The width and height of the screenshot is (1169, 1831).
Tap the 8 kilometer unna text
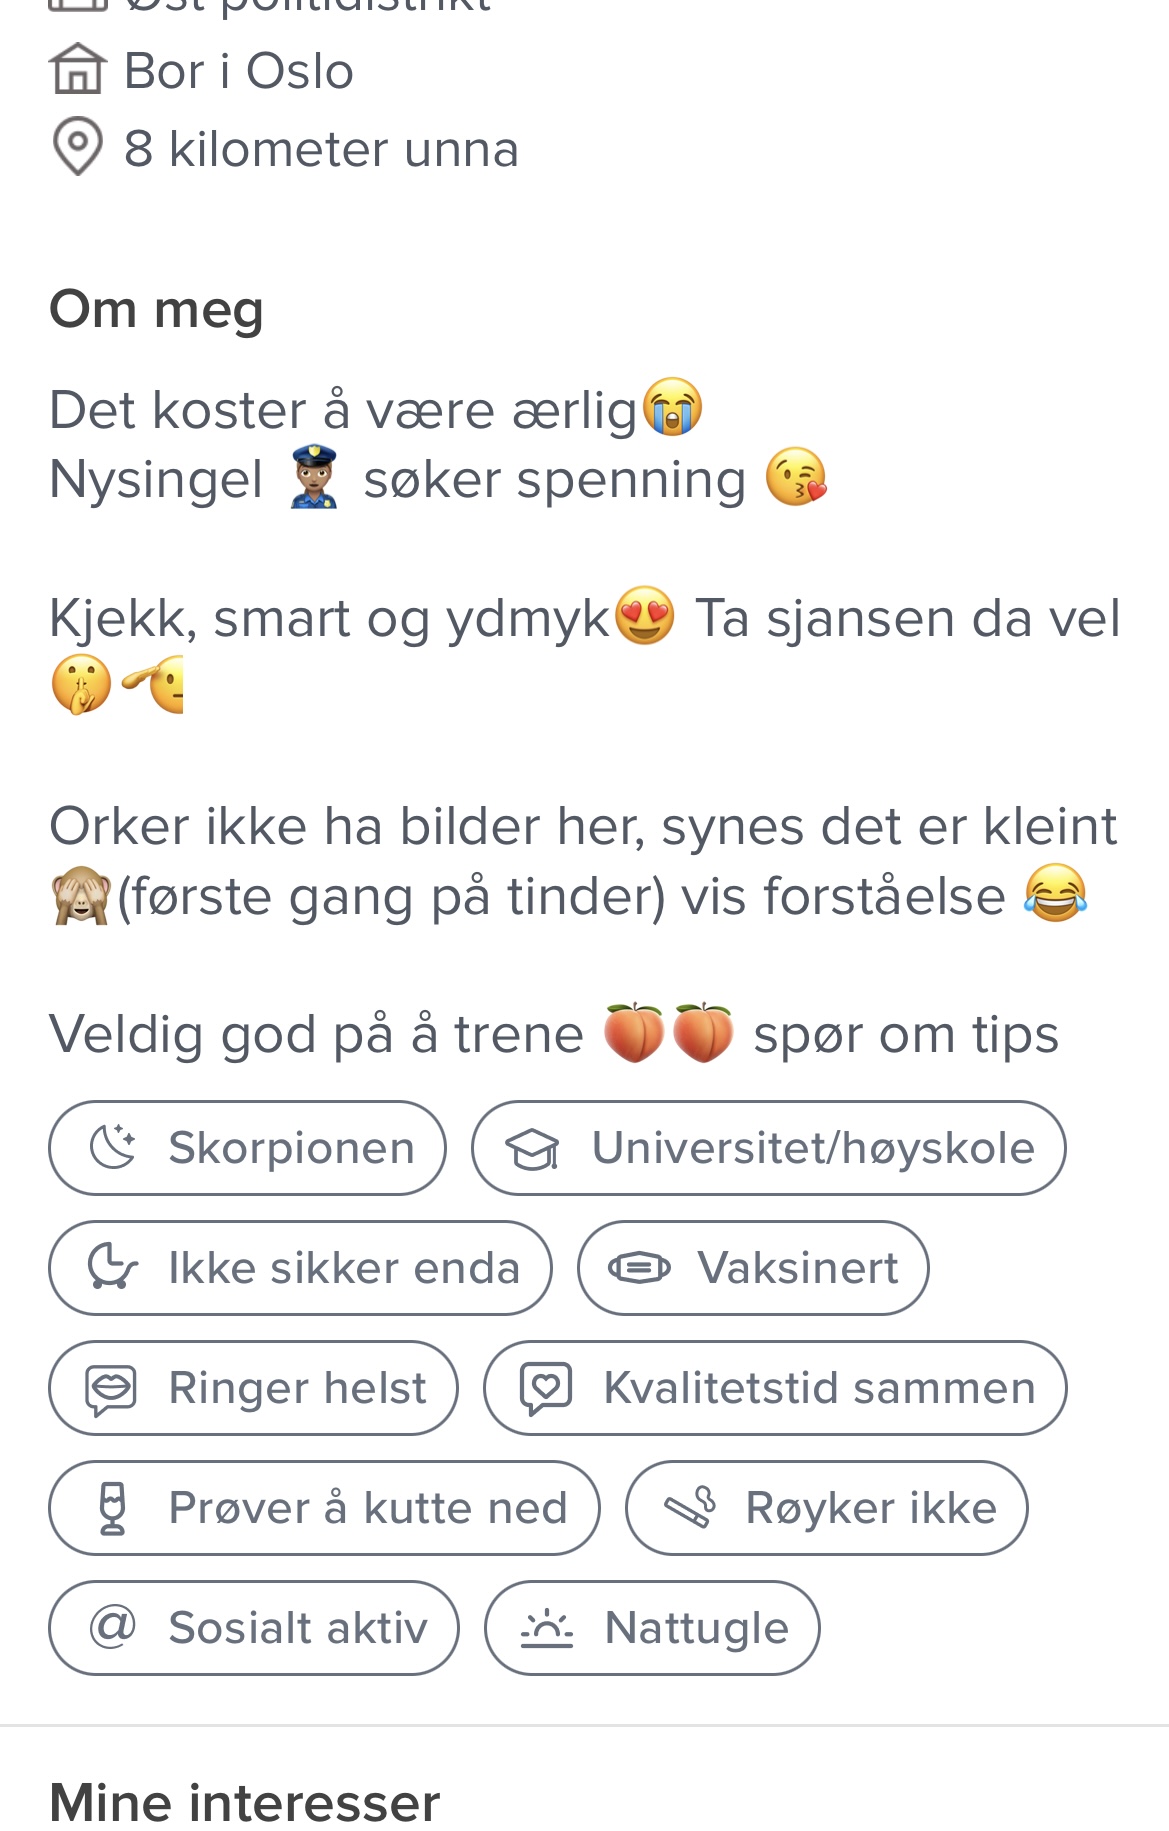point(321,149)
